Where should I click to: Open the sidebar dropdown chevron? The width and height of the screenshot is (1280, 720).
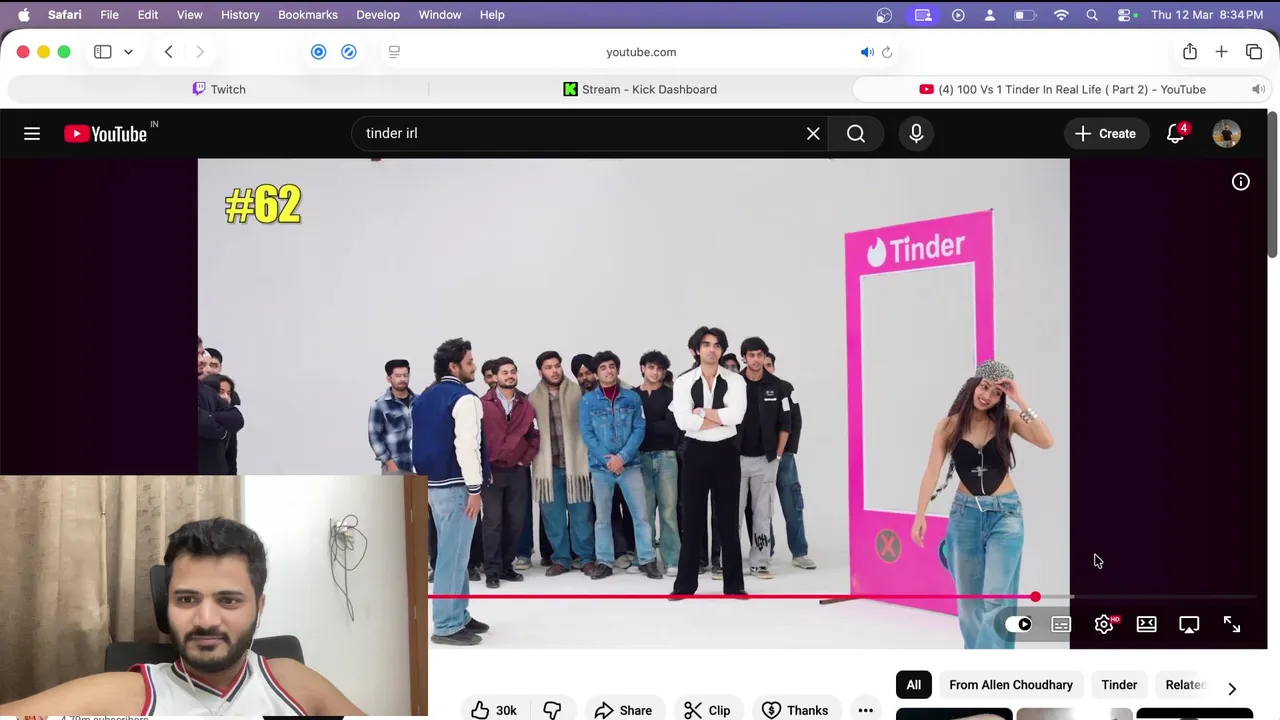128,52
